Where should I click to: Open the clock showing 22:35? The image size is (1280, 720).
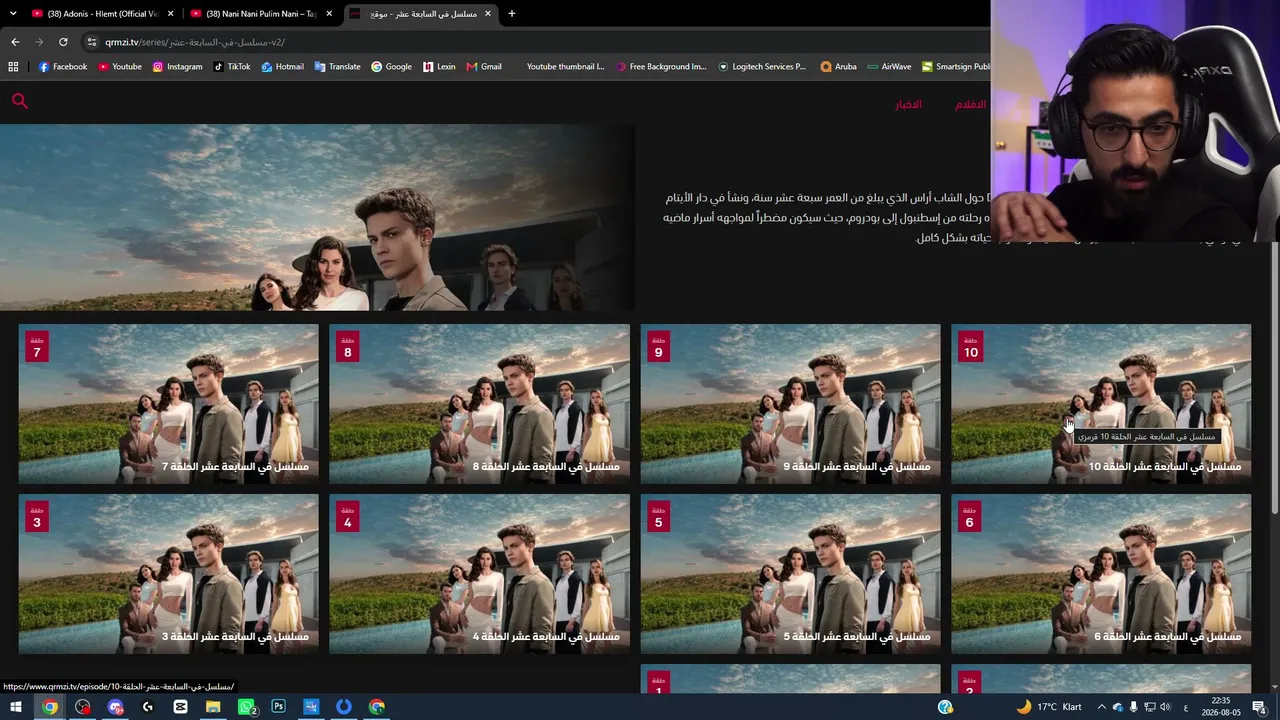(1221, 707)
